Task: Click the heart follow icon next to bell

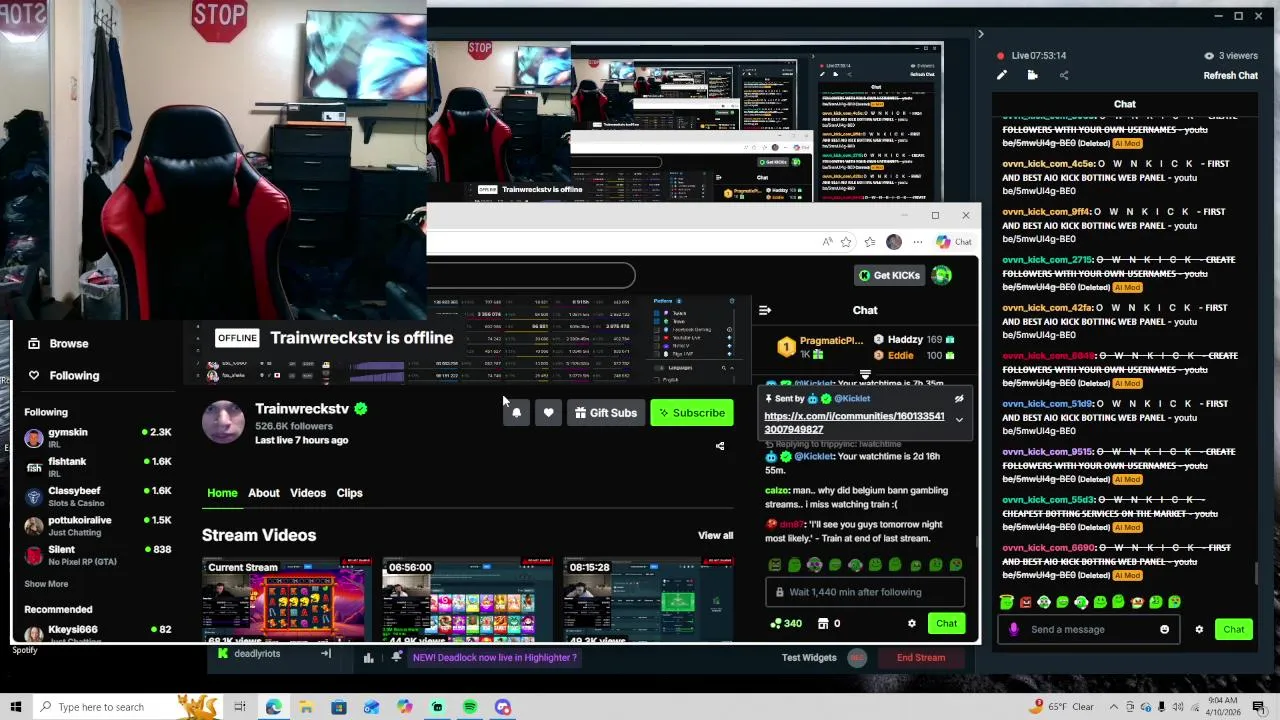Action: click(548, 413)
